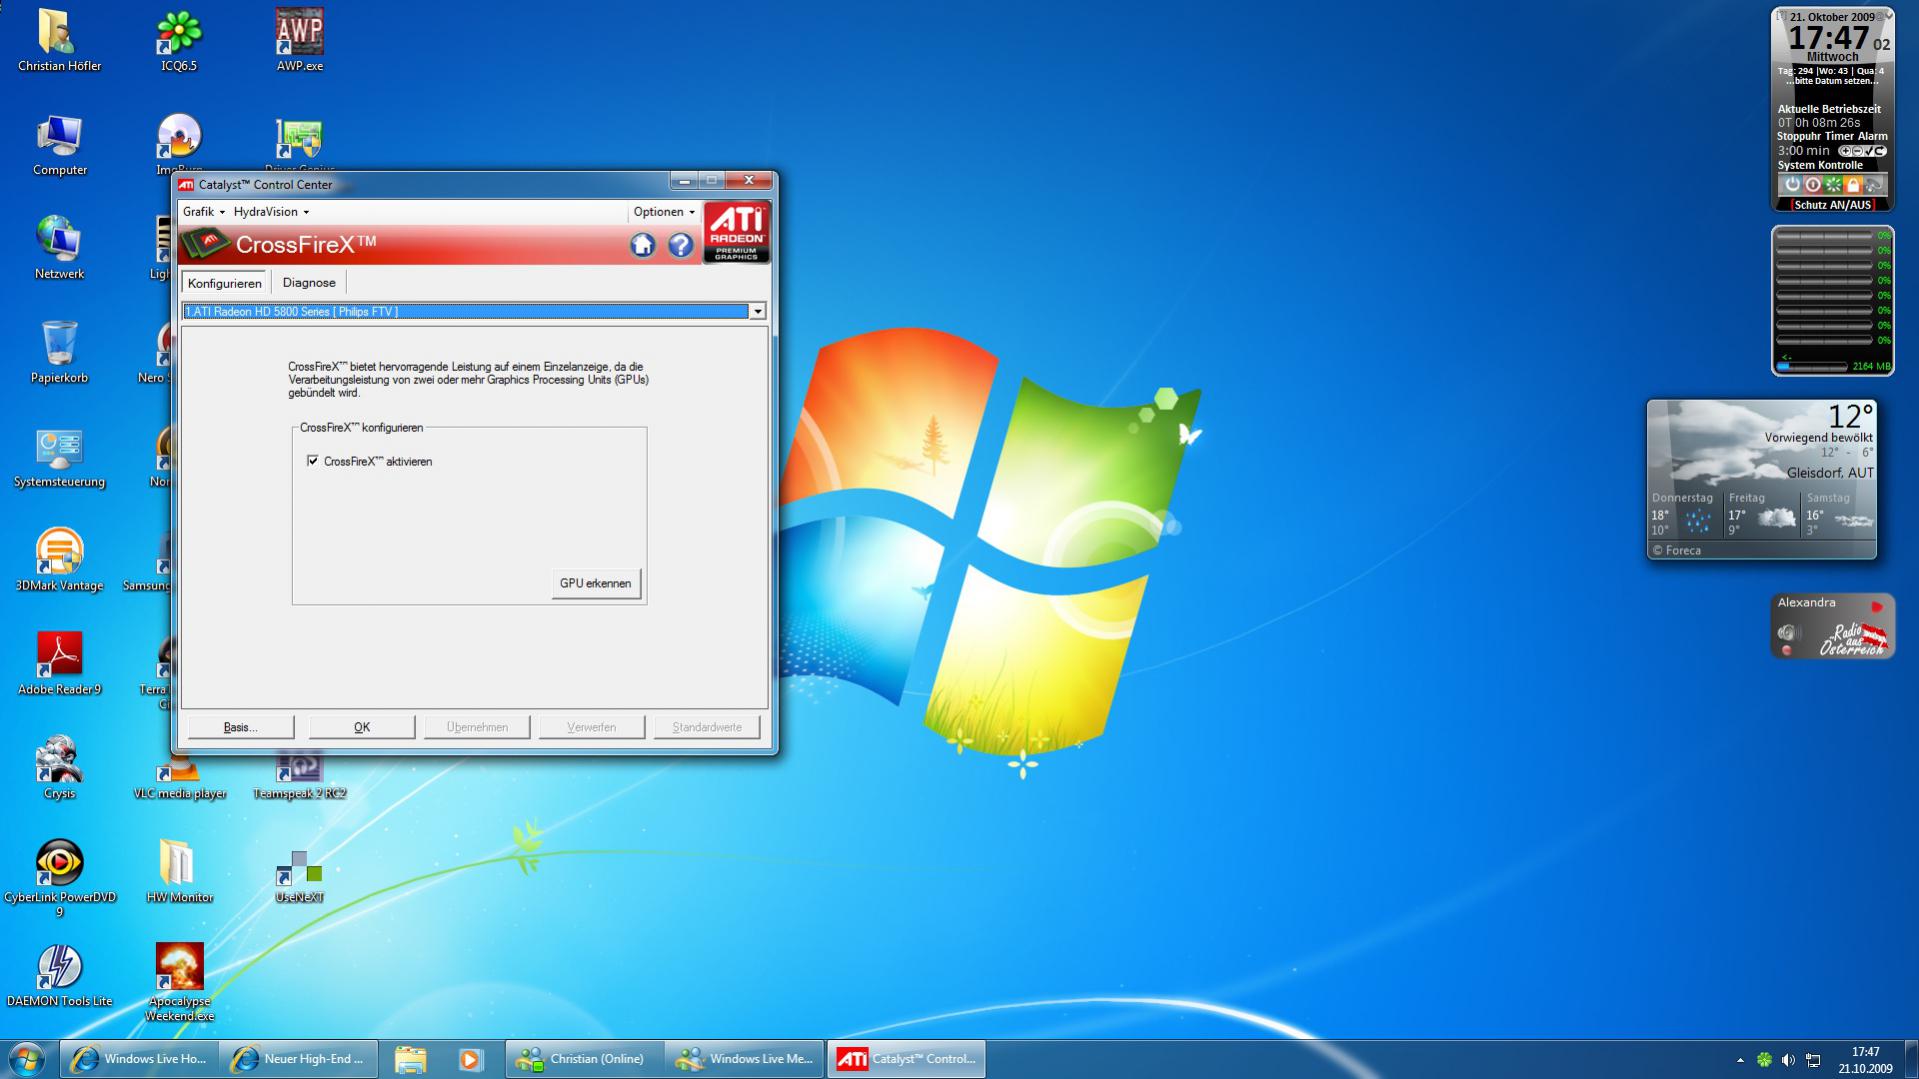Select the Crysis desktop shortcut

click(x=59, y=768)
